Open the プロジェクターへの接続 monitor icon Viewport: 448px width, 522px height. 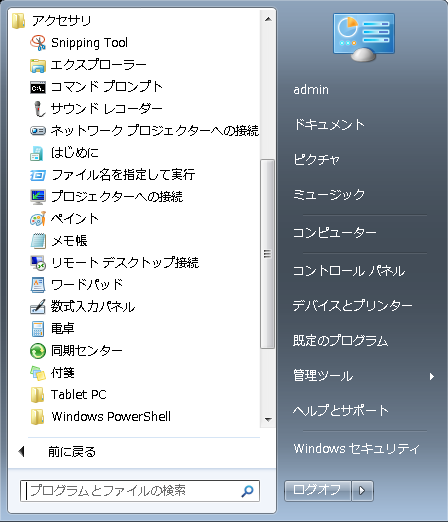pyautogui.click(x=38, y=197)
